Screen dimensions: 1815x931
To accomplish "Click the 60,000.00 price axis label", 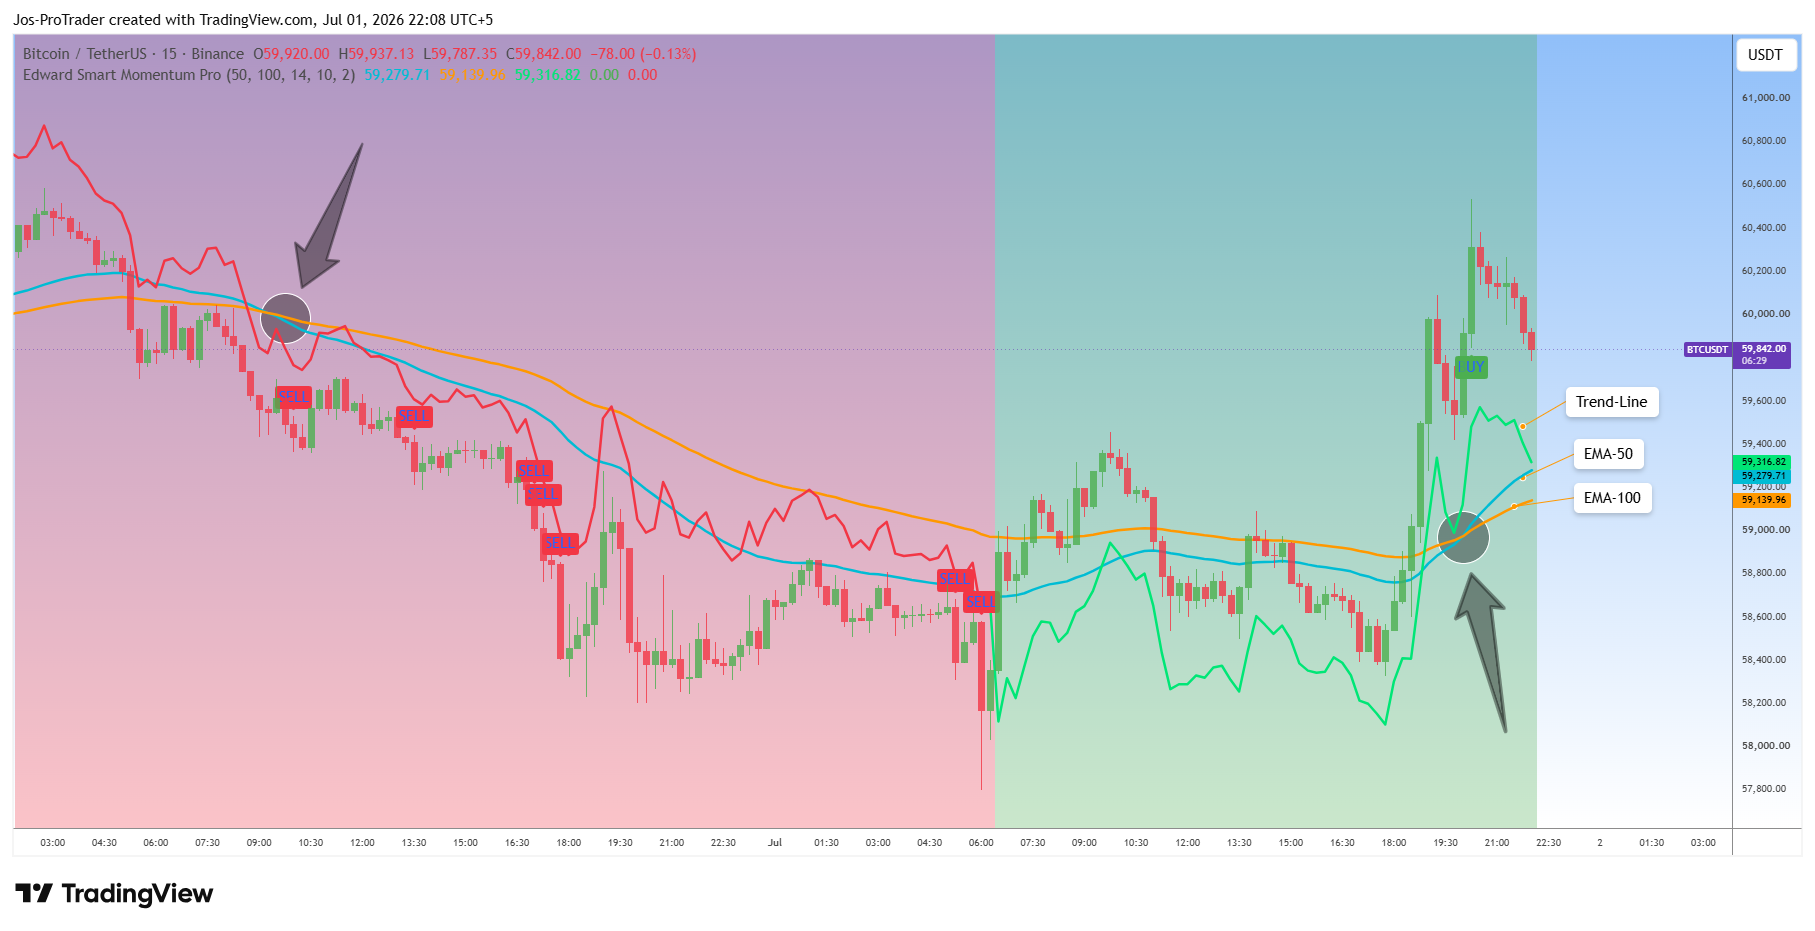I will point(1765,314).
